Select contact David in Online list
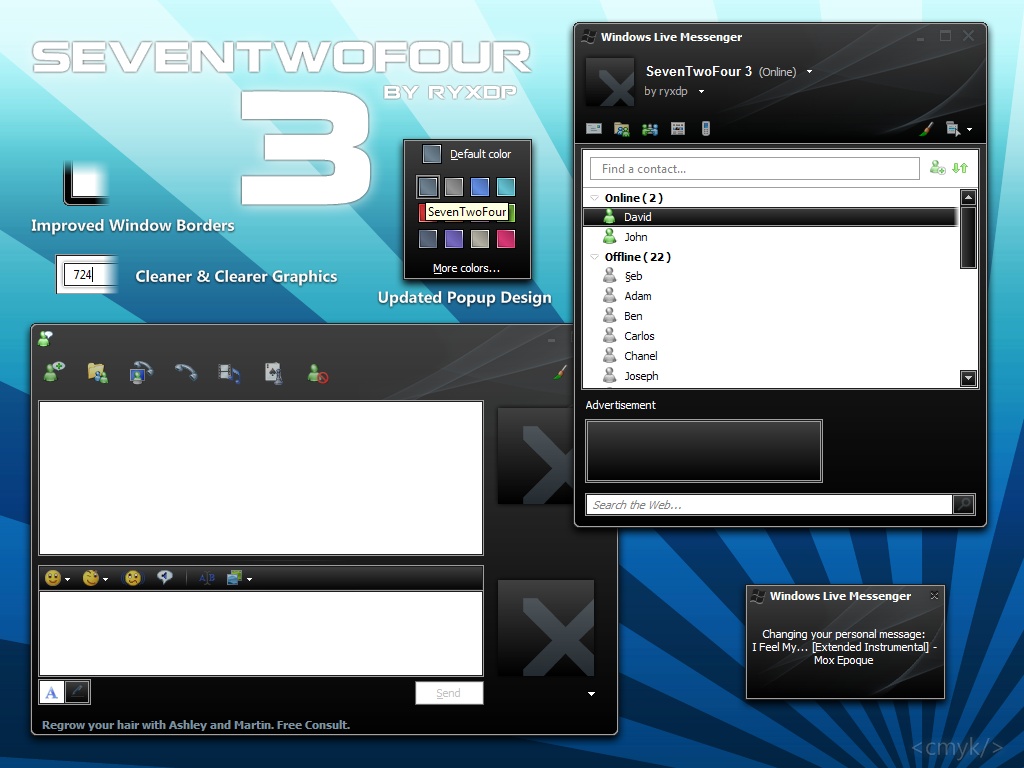Viewport: 1024px width, 768px height. 770,217
